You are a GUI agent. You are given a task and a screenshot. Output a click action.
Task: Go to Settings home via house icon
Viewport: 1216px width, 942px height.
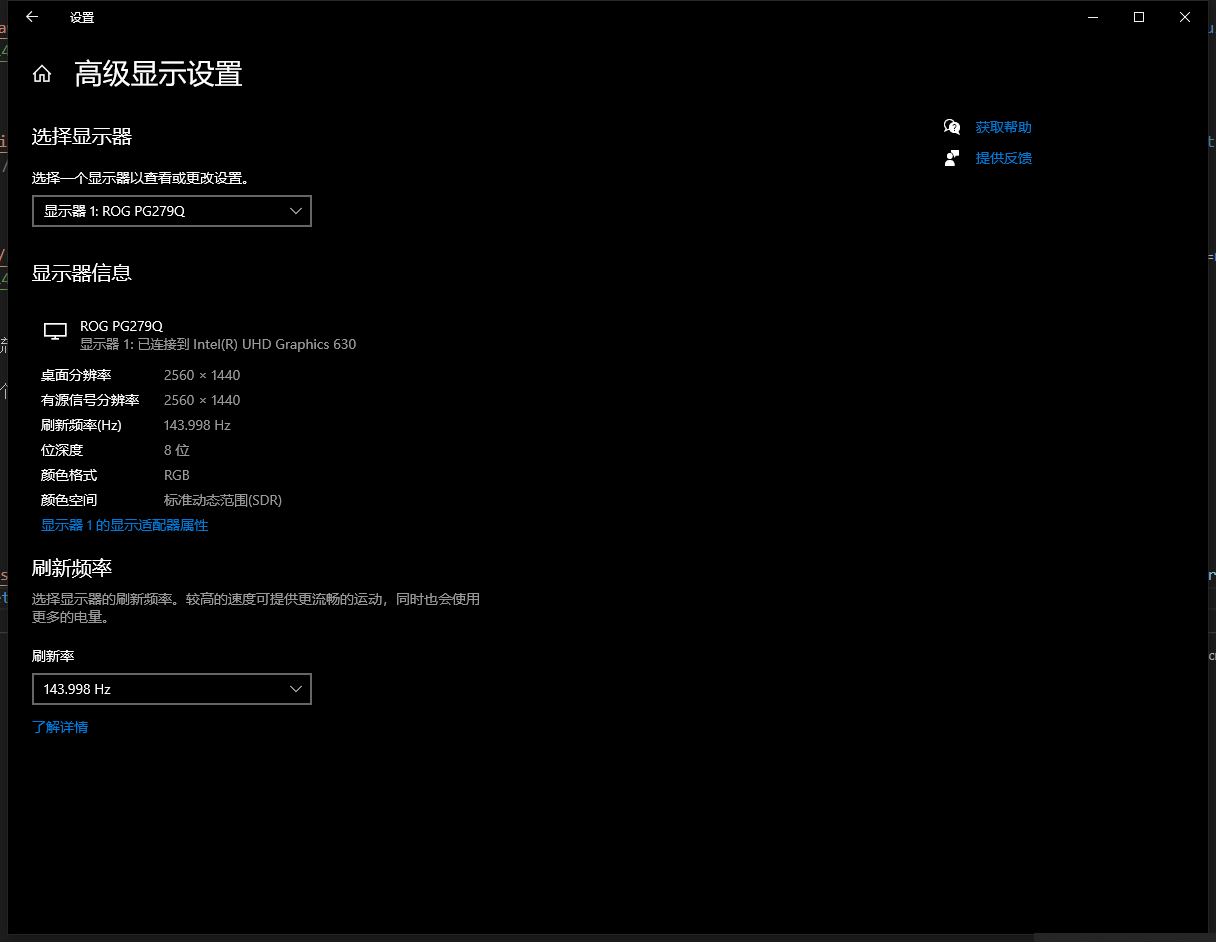(42, 73)
